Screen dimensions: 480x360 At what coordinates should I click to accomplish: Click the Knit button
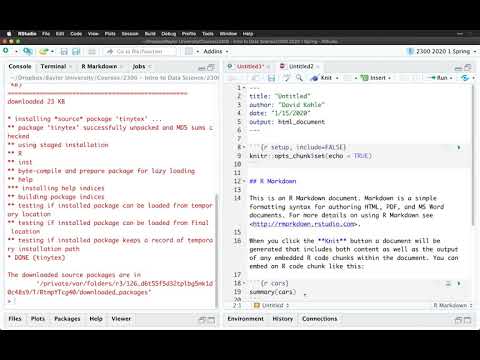[321, 78]
